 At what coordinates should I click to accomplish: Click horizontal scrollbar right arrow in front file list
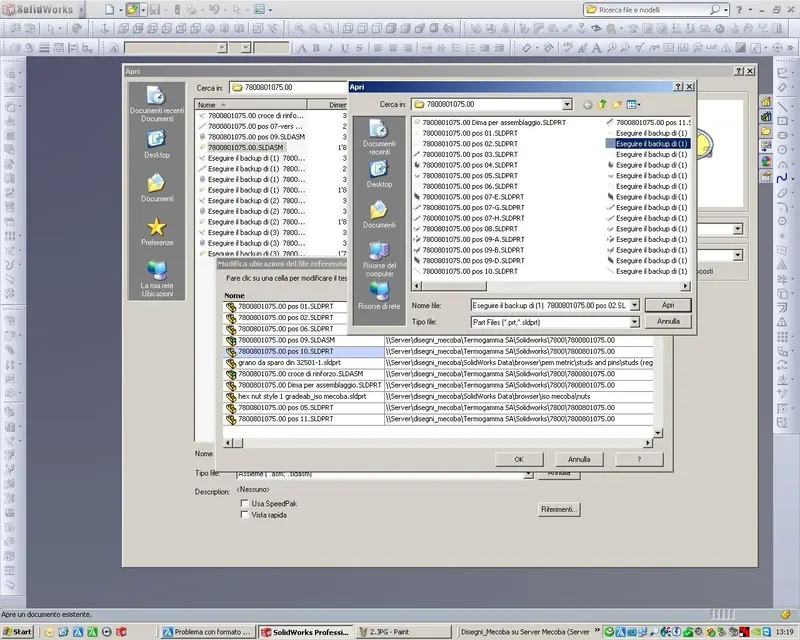click(686, 286)
